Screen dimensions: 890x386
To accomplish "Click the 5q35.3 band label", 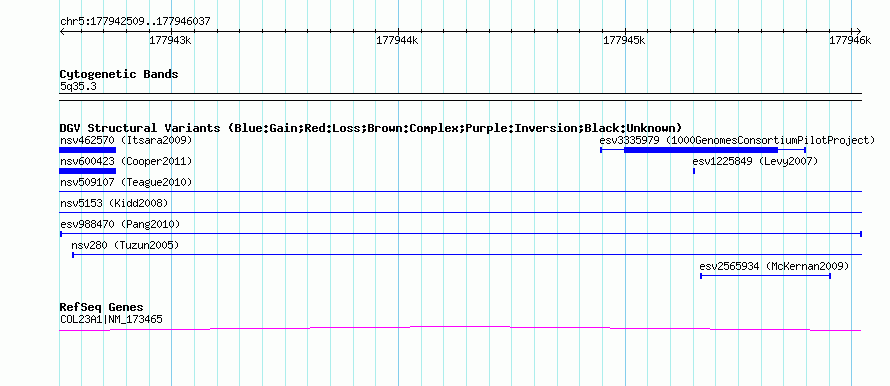I will coord(78,86).
